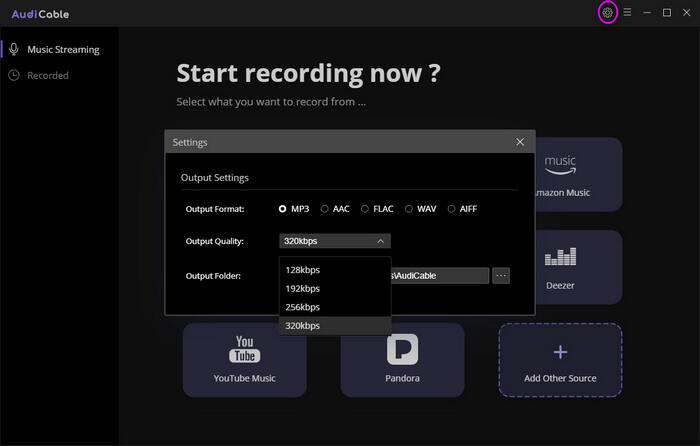
Task: Click the YouTube Music source tile
Action: coord(244,359)
